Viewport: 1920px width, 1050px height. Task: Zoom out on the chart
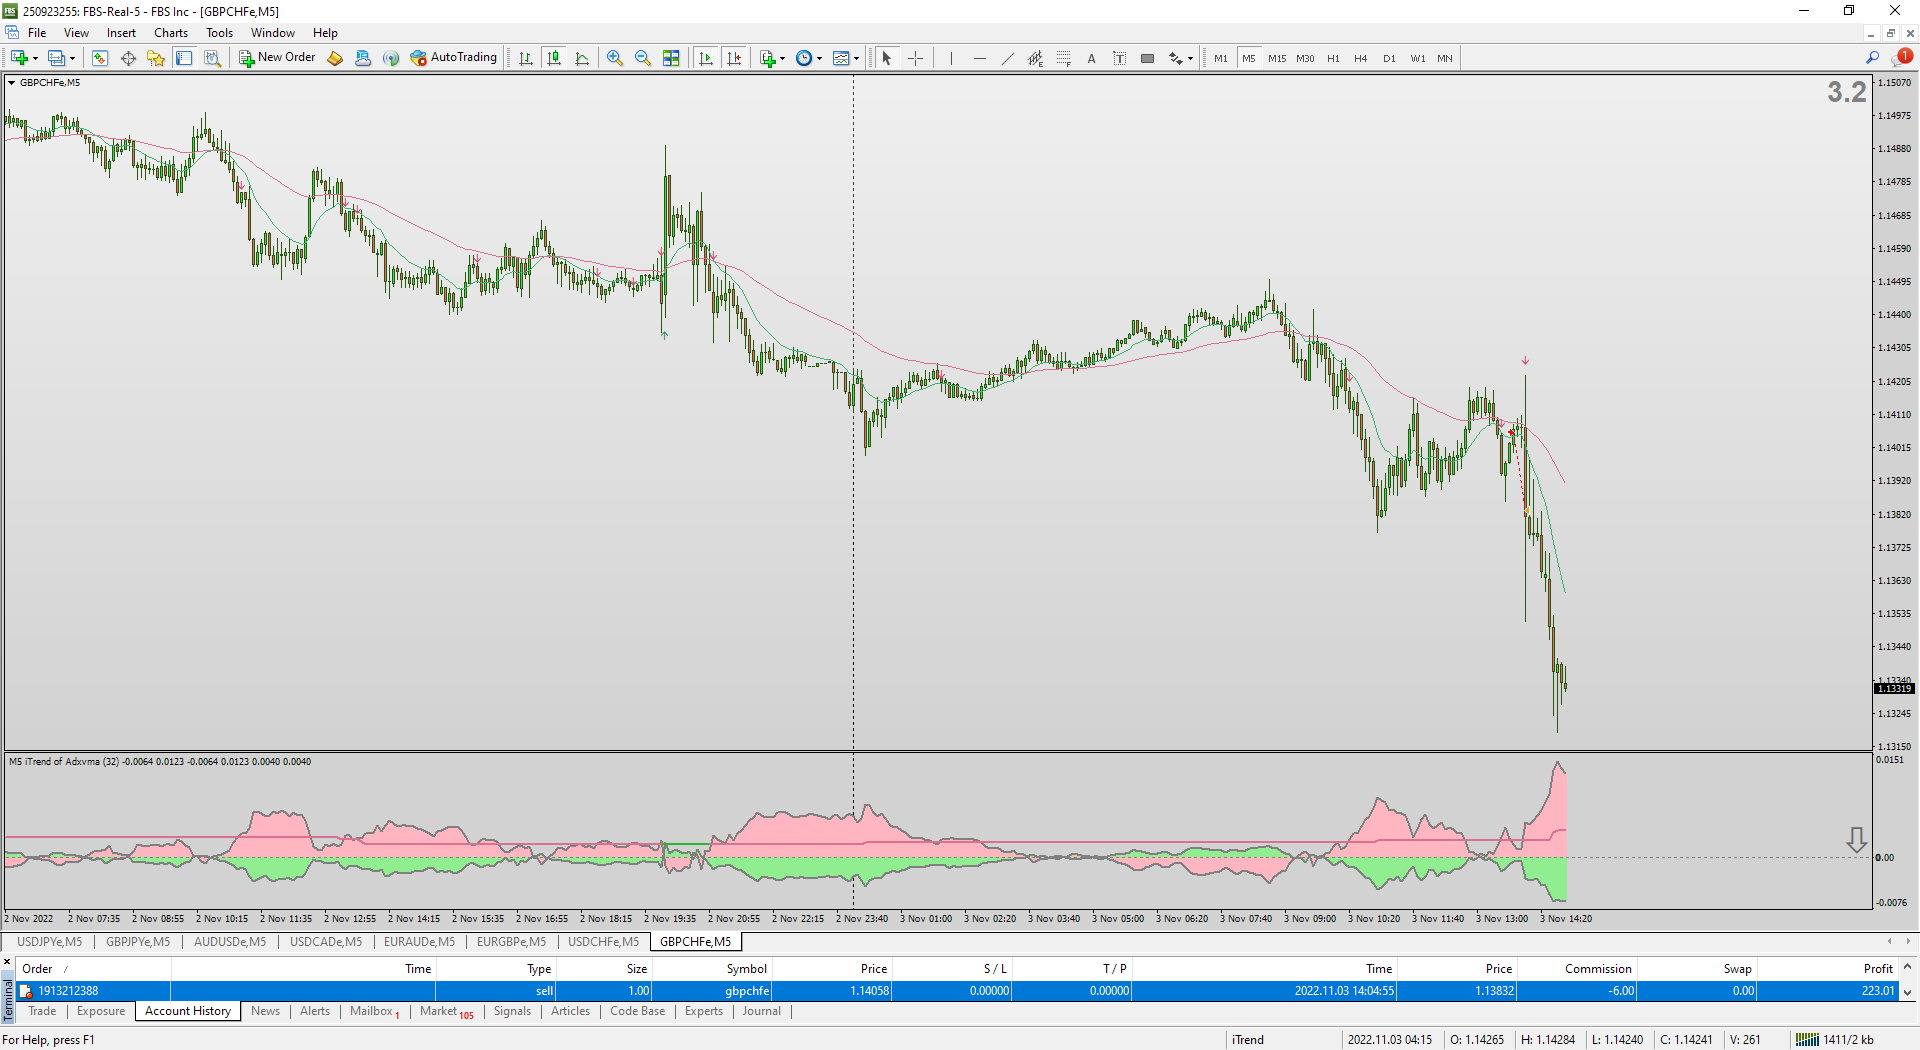pos(643,58)
